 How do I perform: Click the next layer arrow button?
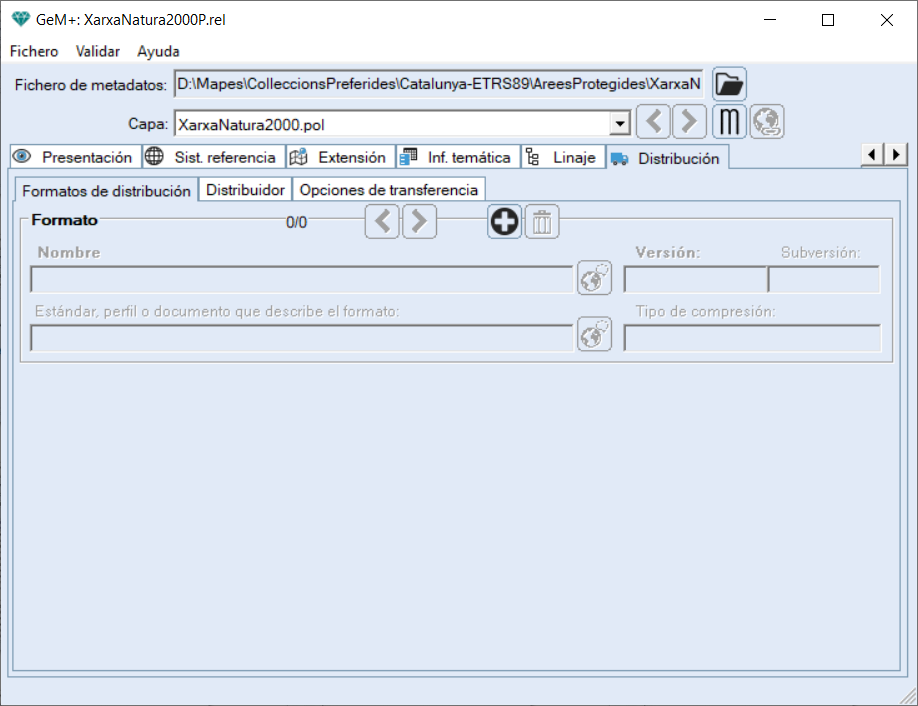point(688,122)
